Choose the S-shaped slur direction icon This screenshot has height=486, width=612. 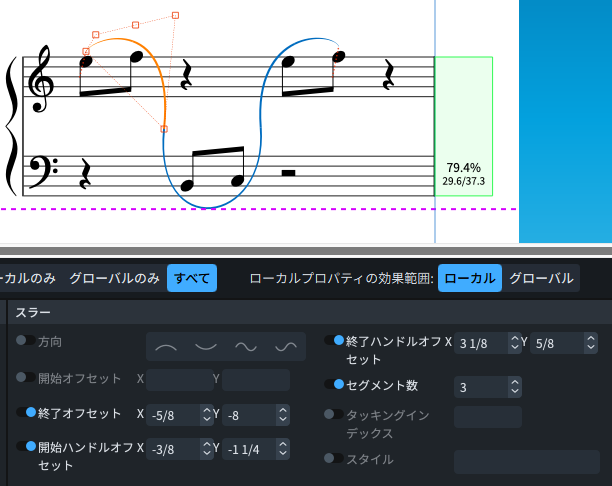(x=246, y=347)
